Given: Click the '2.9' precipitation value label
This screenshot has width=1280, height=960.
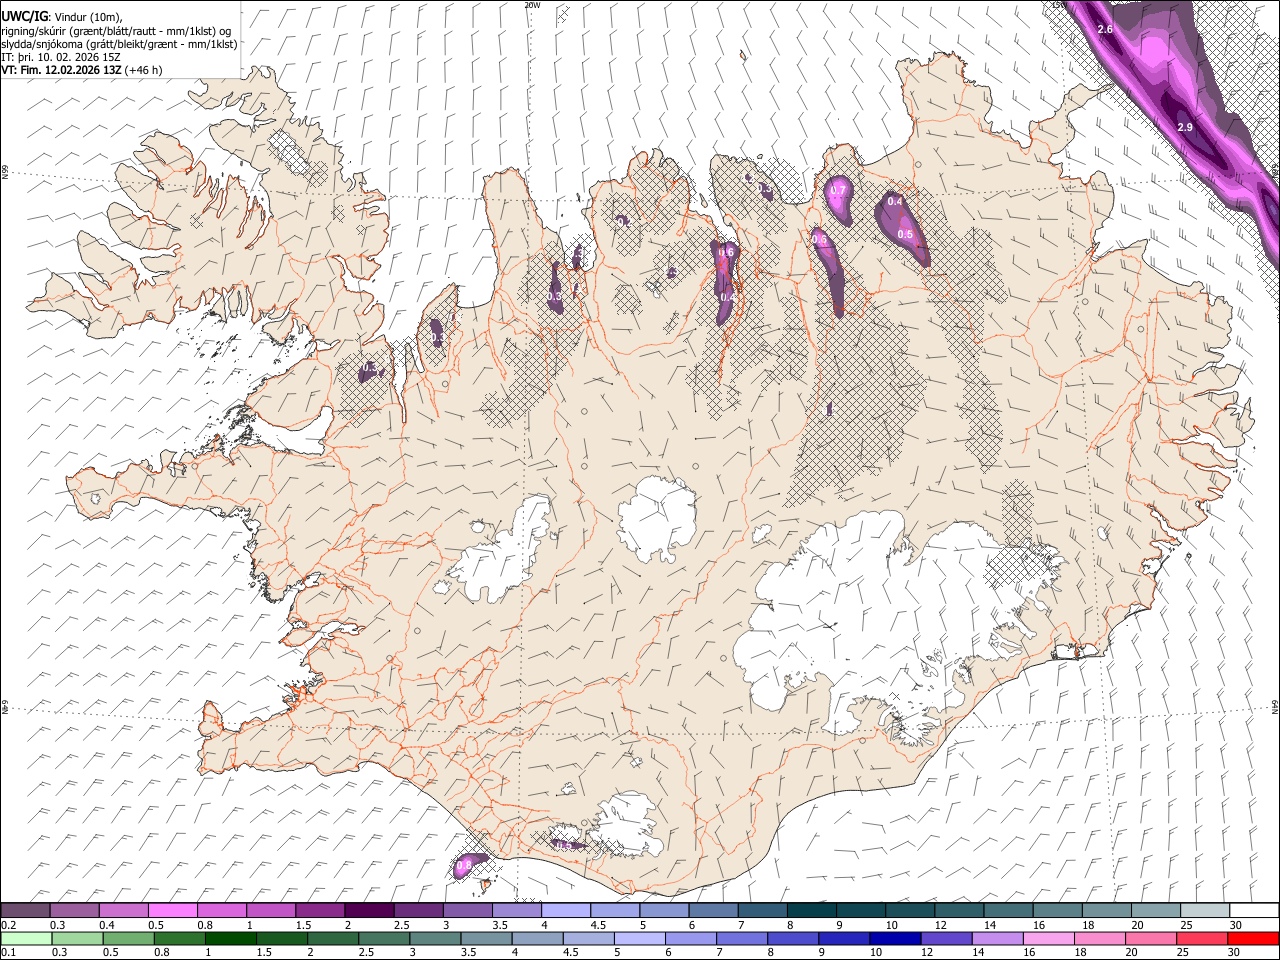Looking at the screenshot, I should point(1185,128).
